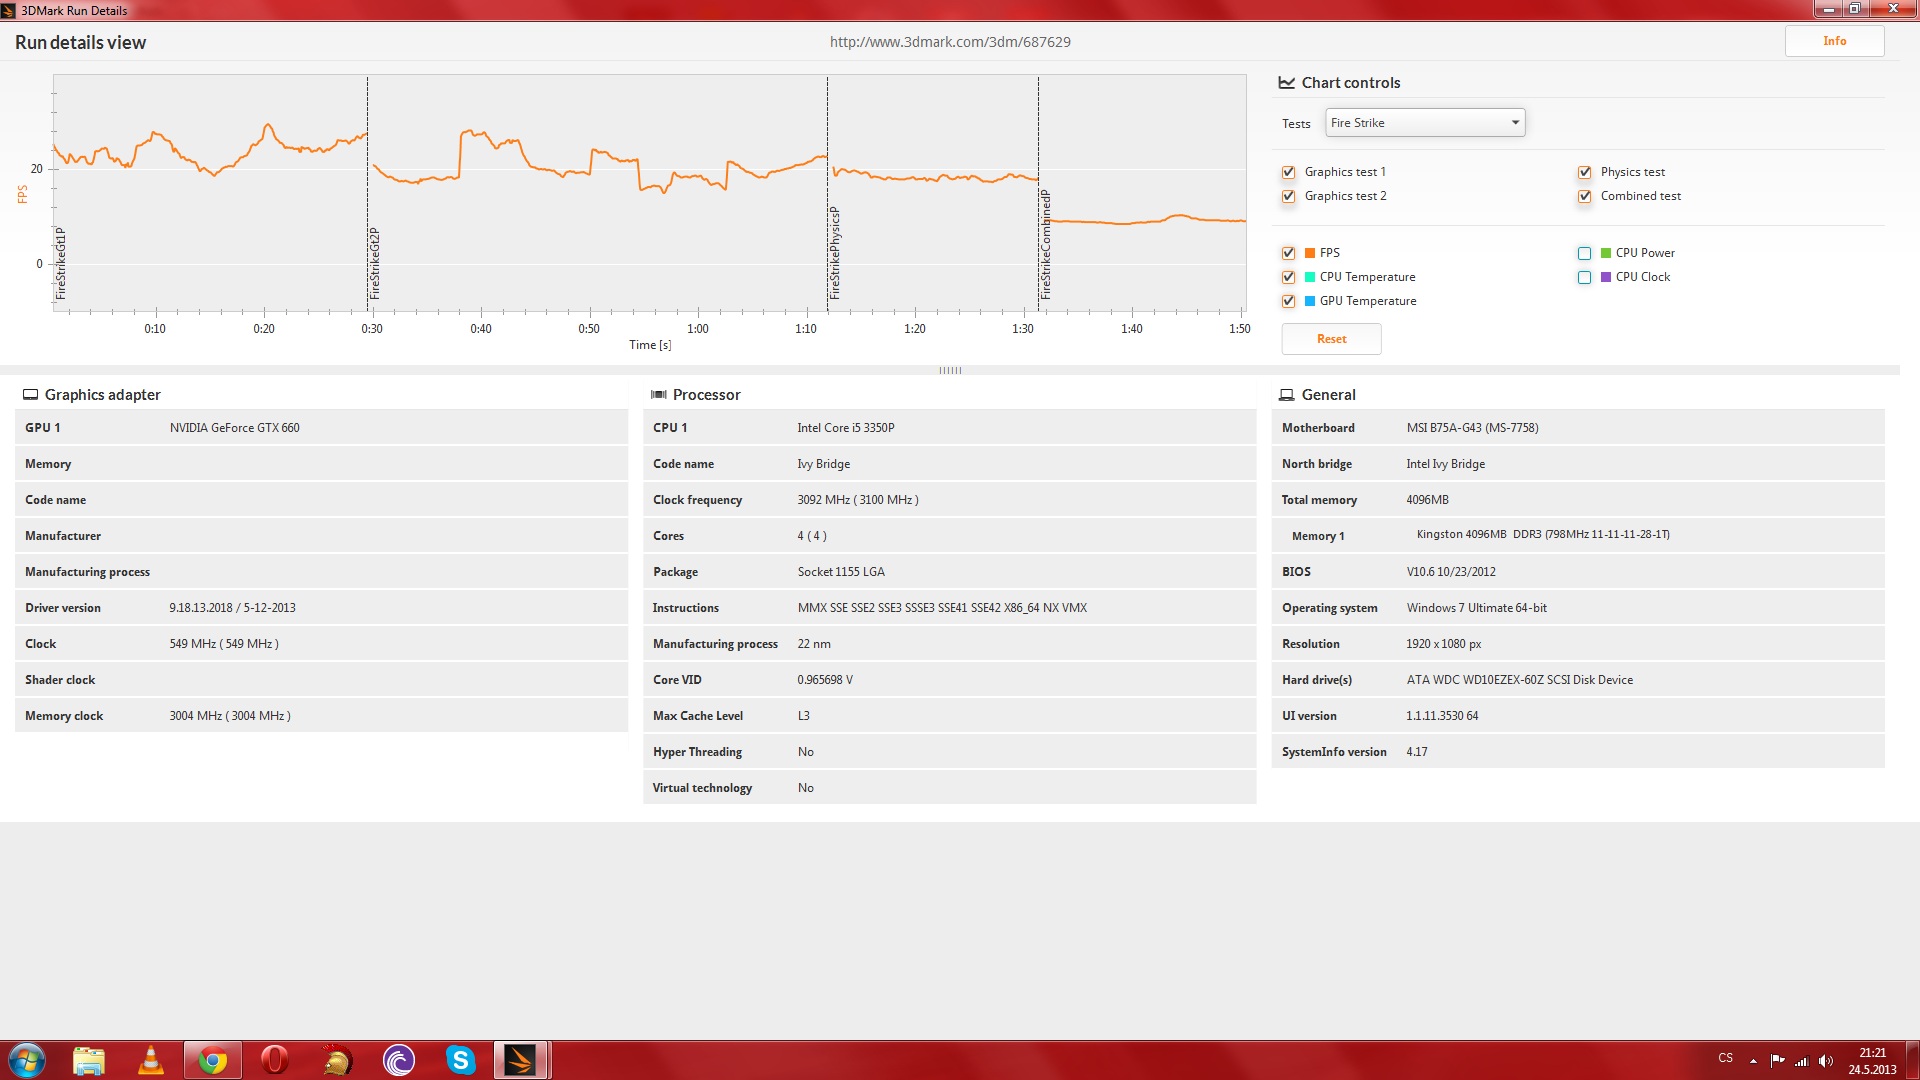Viewport: 1920px width, 1080px height.
Task: Click Windows 7 Ultimate 64-bit value
Action: point(1476,608)
